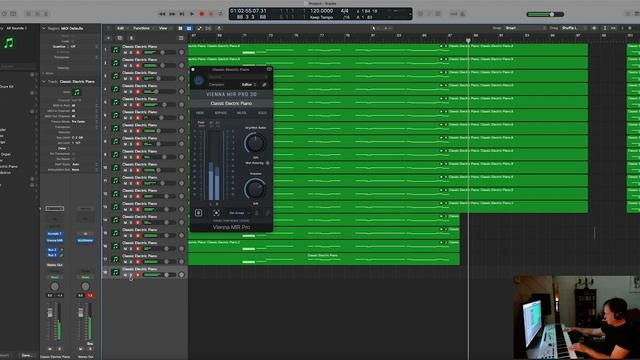Toggle the Cycle button in the transport
Viewport: 640px width, 360px height.
point(220,14)
